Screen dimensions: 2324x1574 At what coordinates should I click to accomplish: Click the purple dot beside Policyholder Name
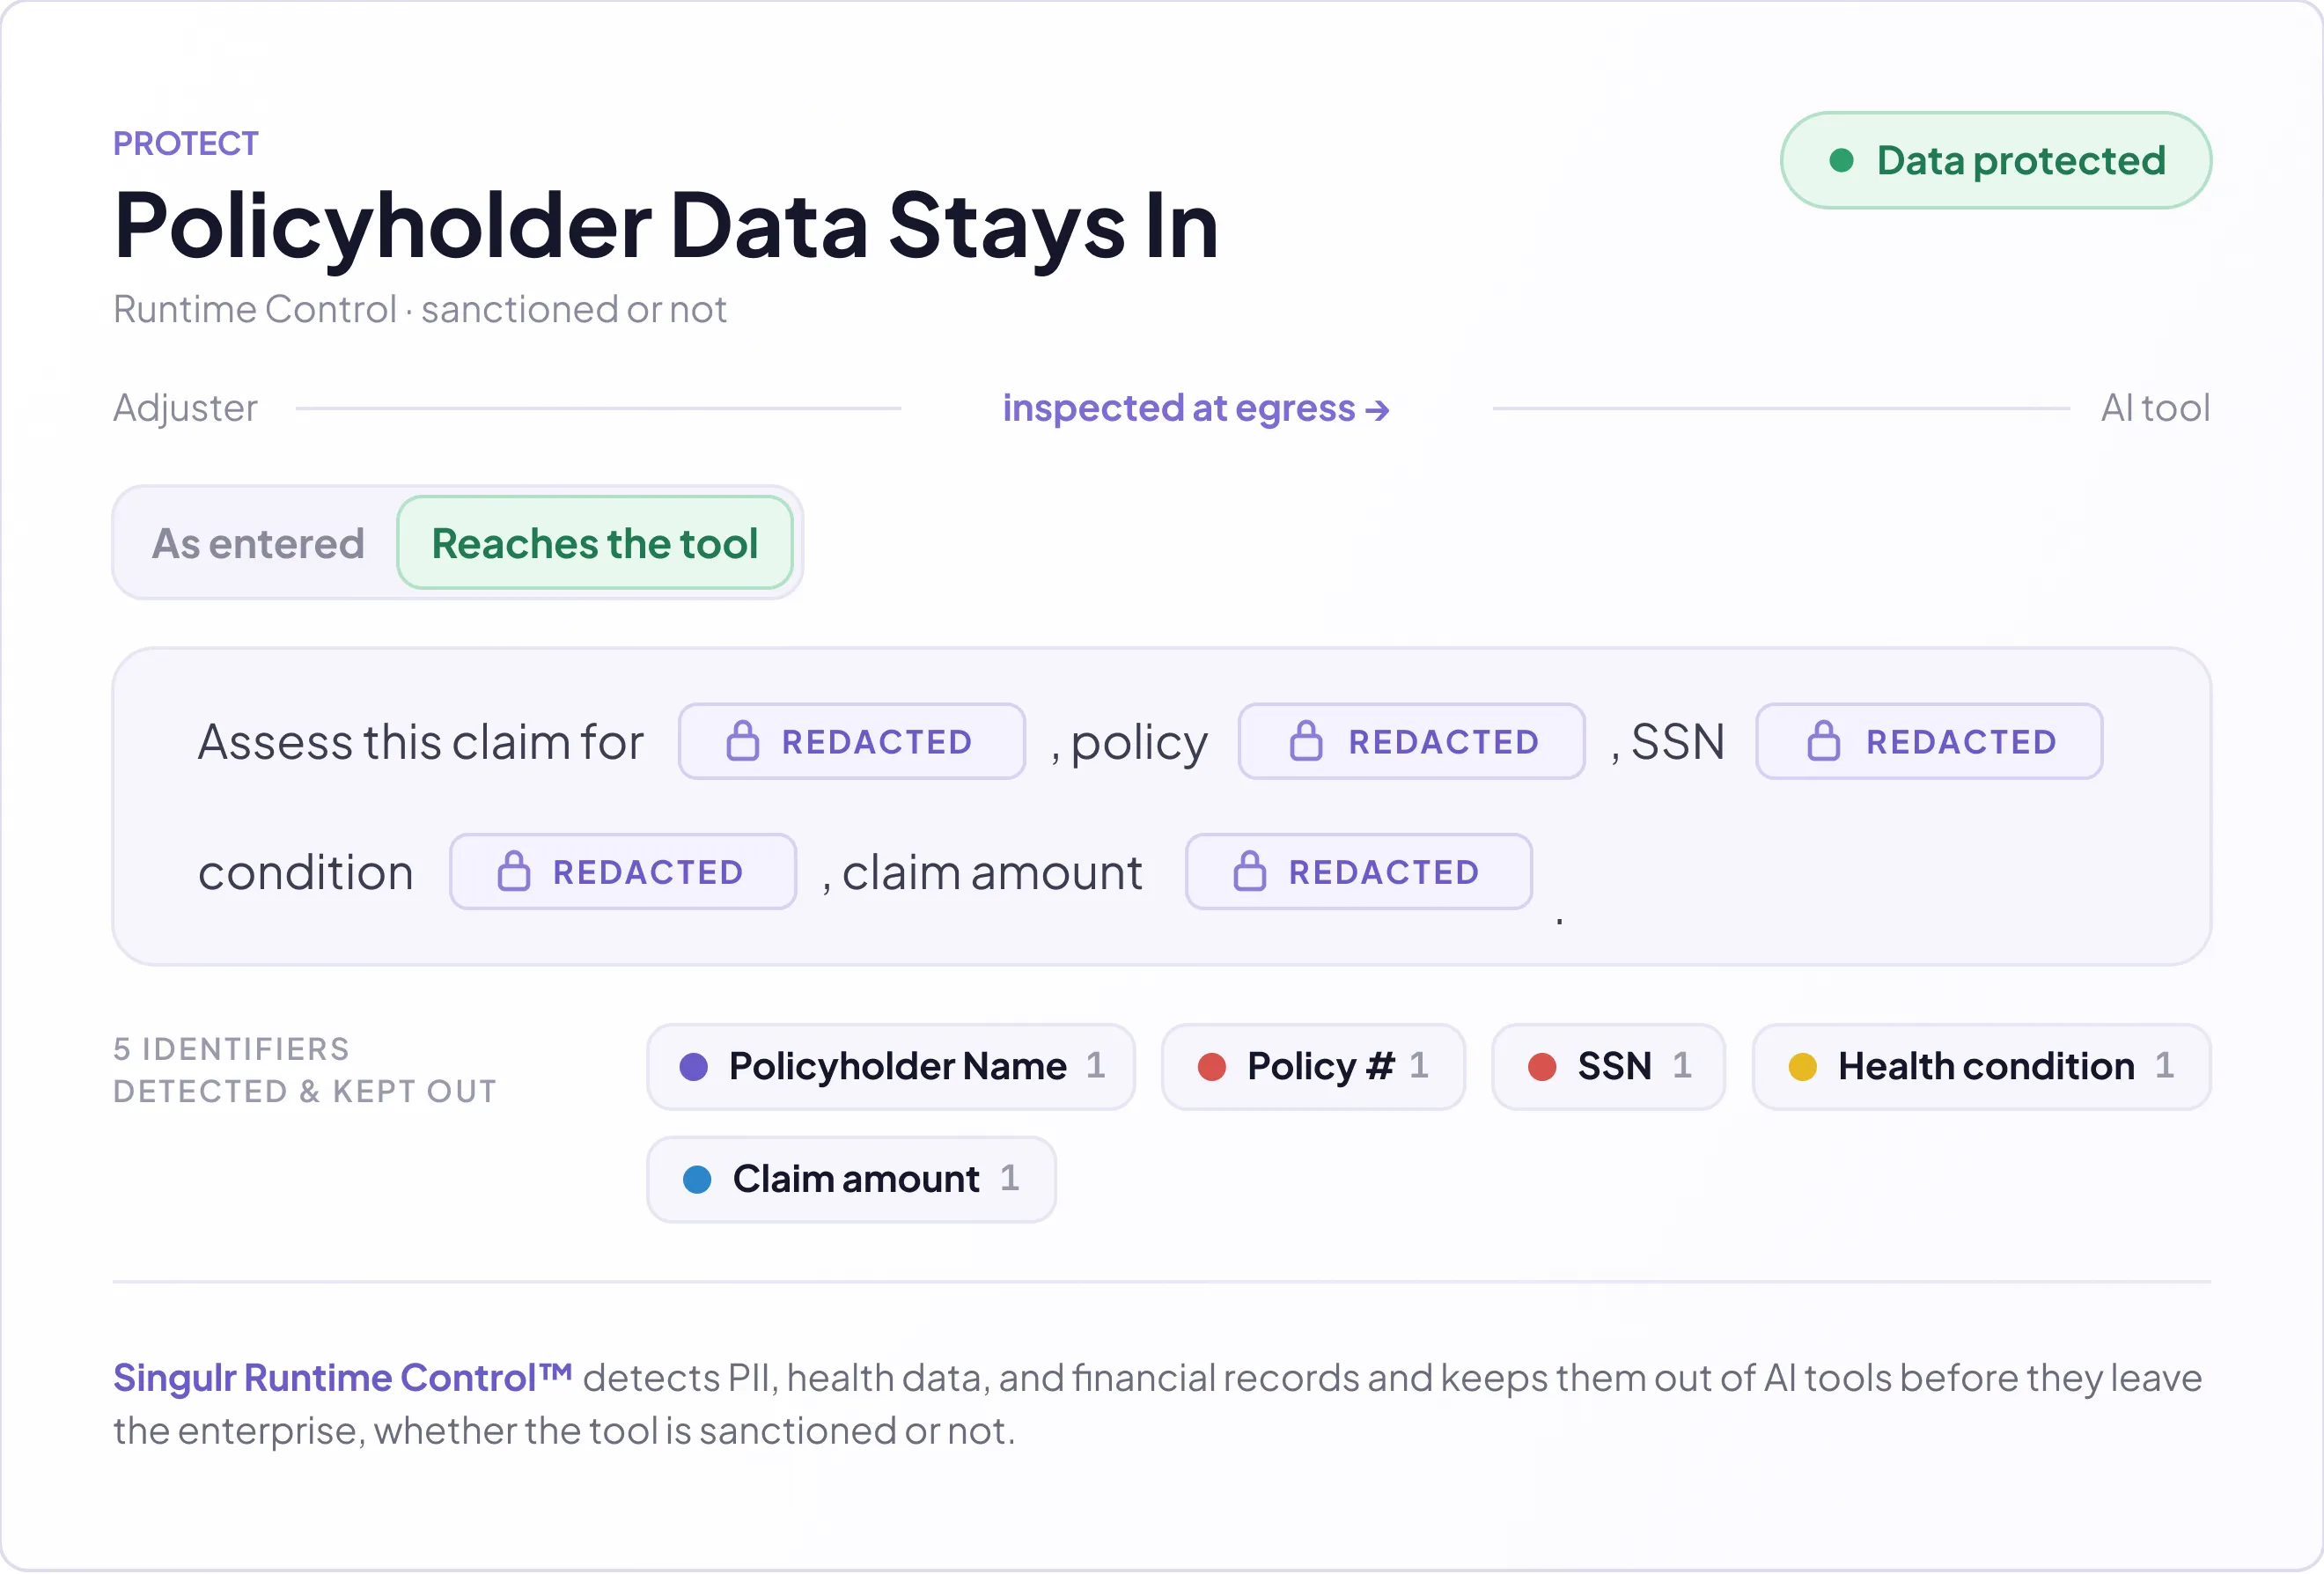tap(694, 1067)
